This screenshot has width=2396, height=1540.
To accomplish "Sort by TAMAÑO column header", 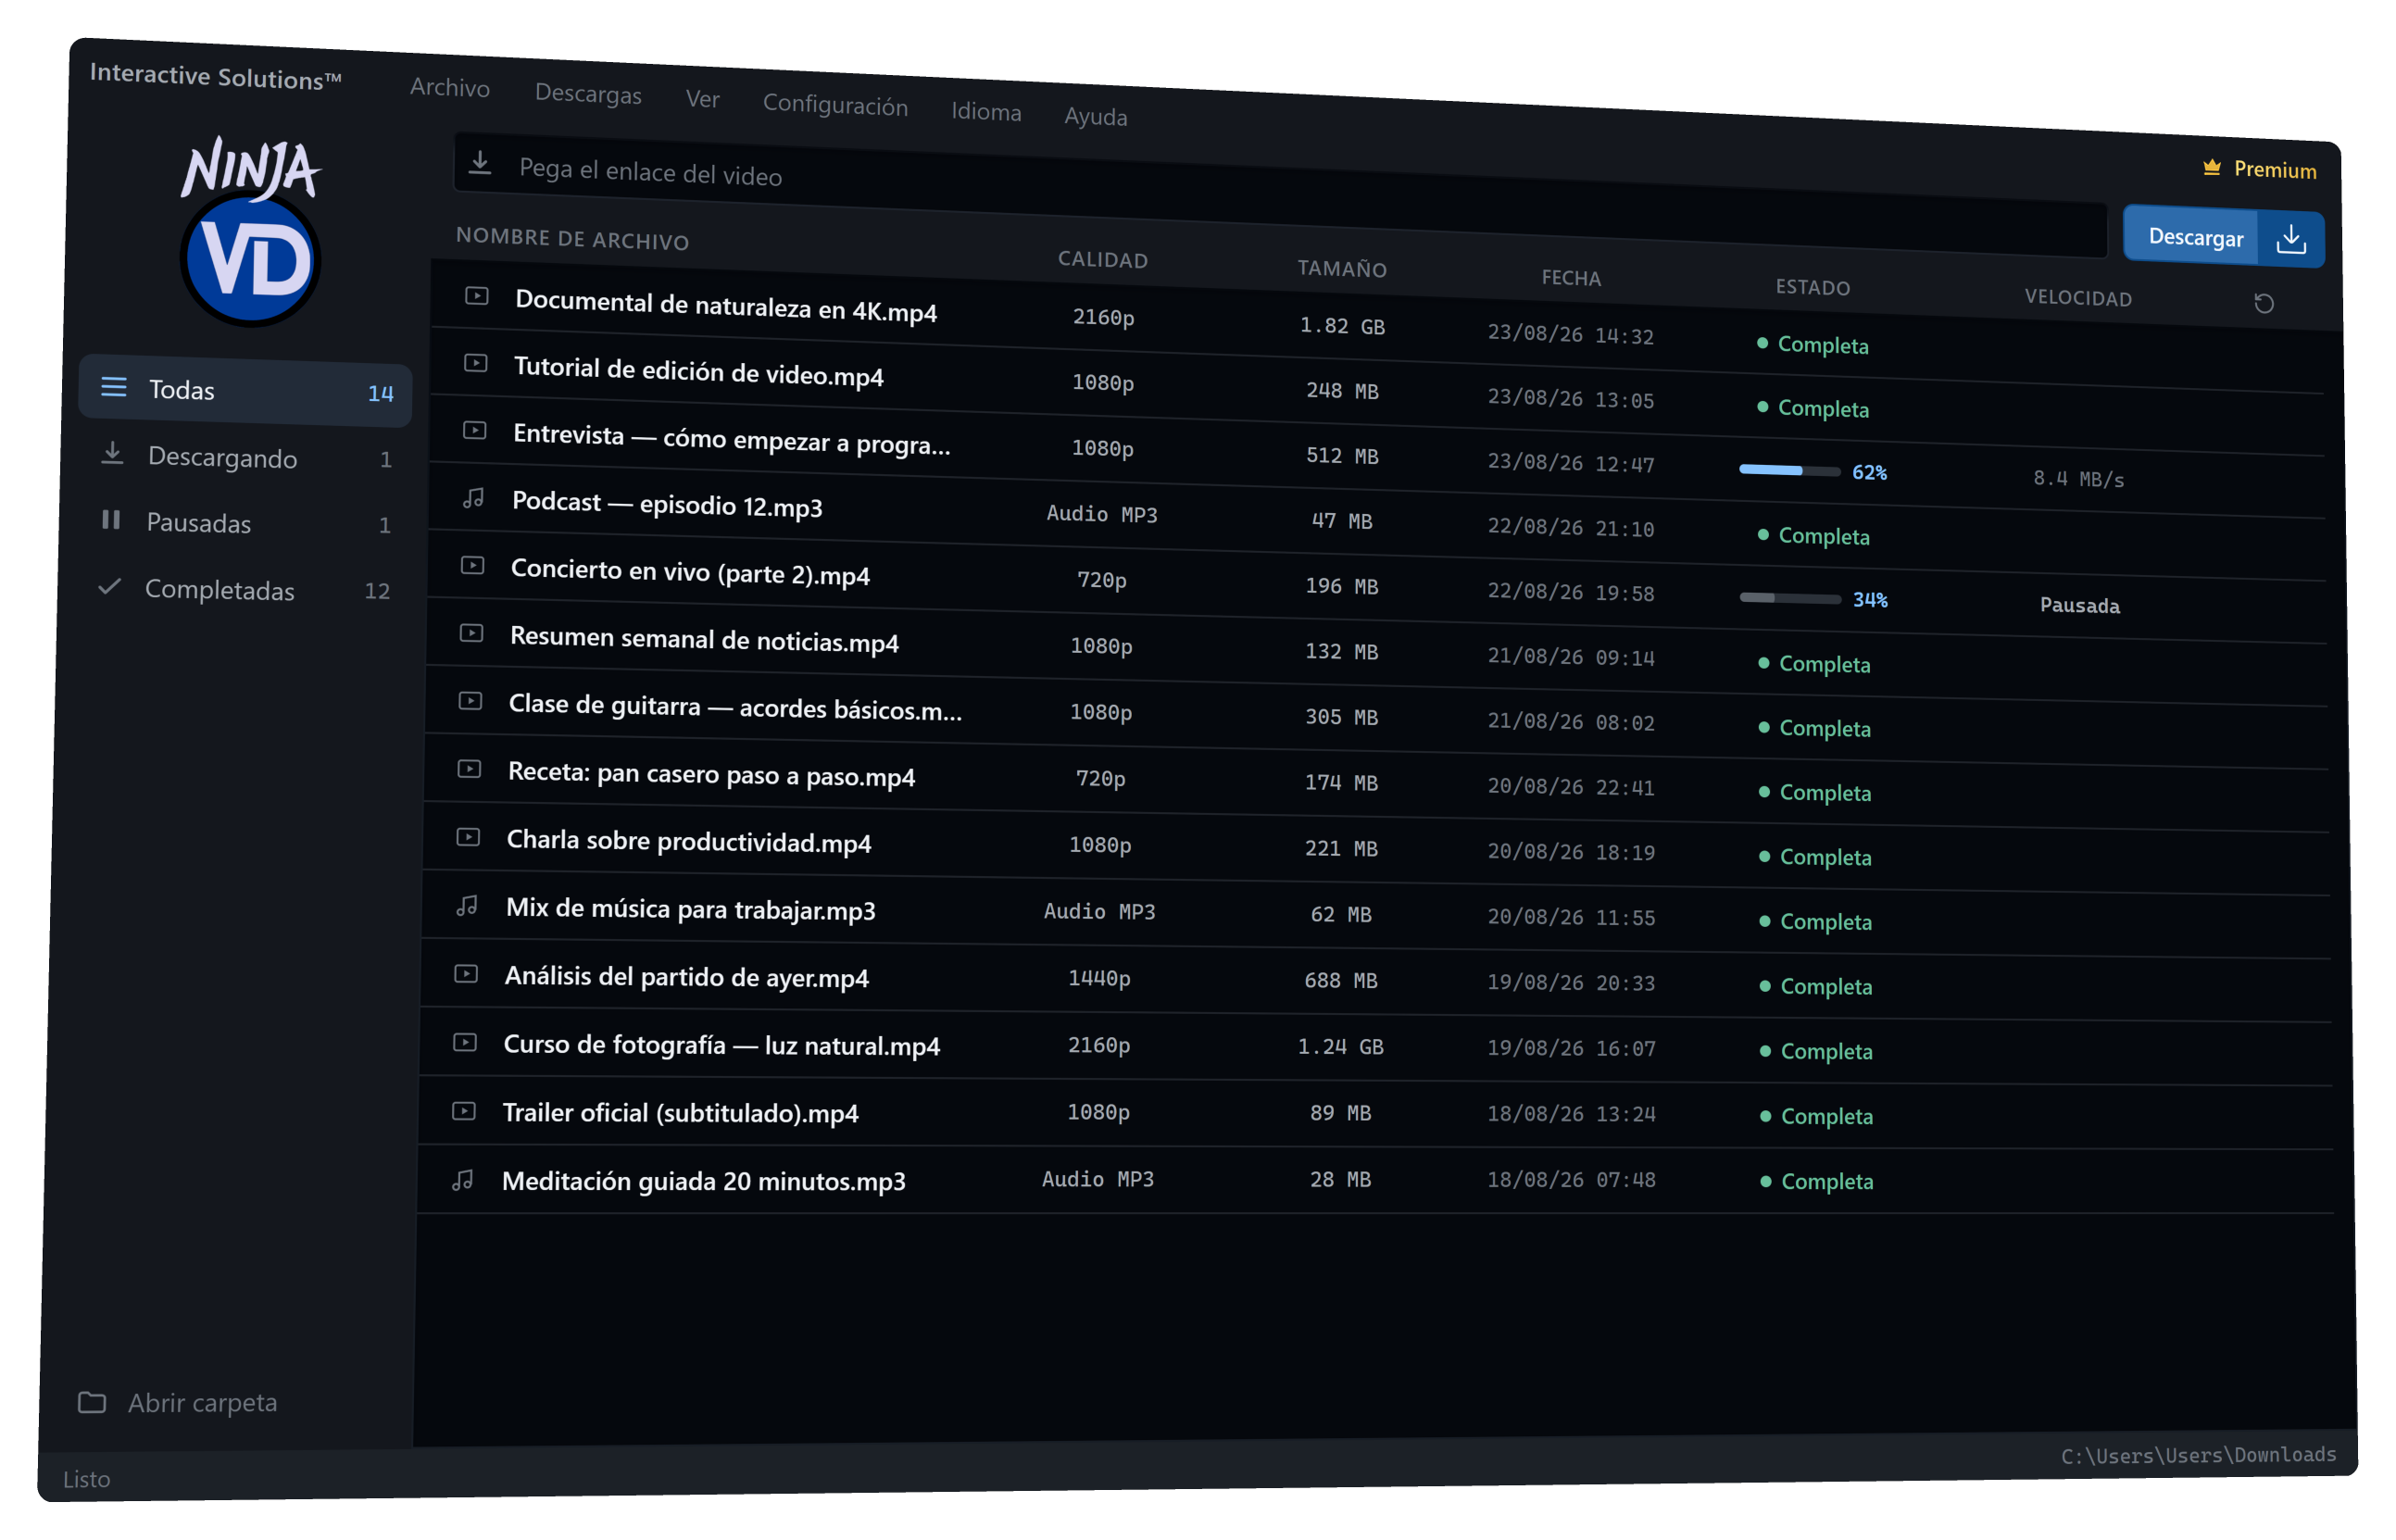I will tap(1341, 268).
